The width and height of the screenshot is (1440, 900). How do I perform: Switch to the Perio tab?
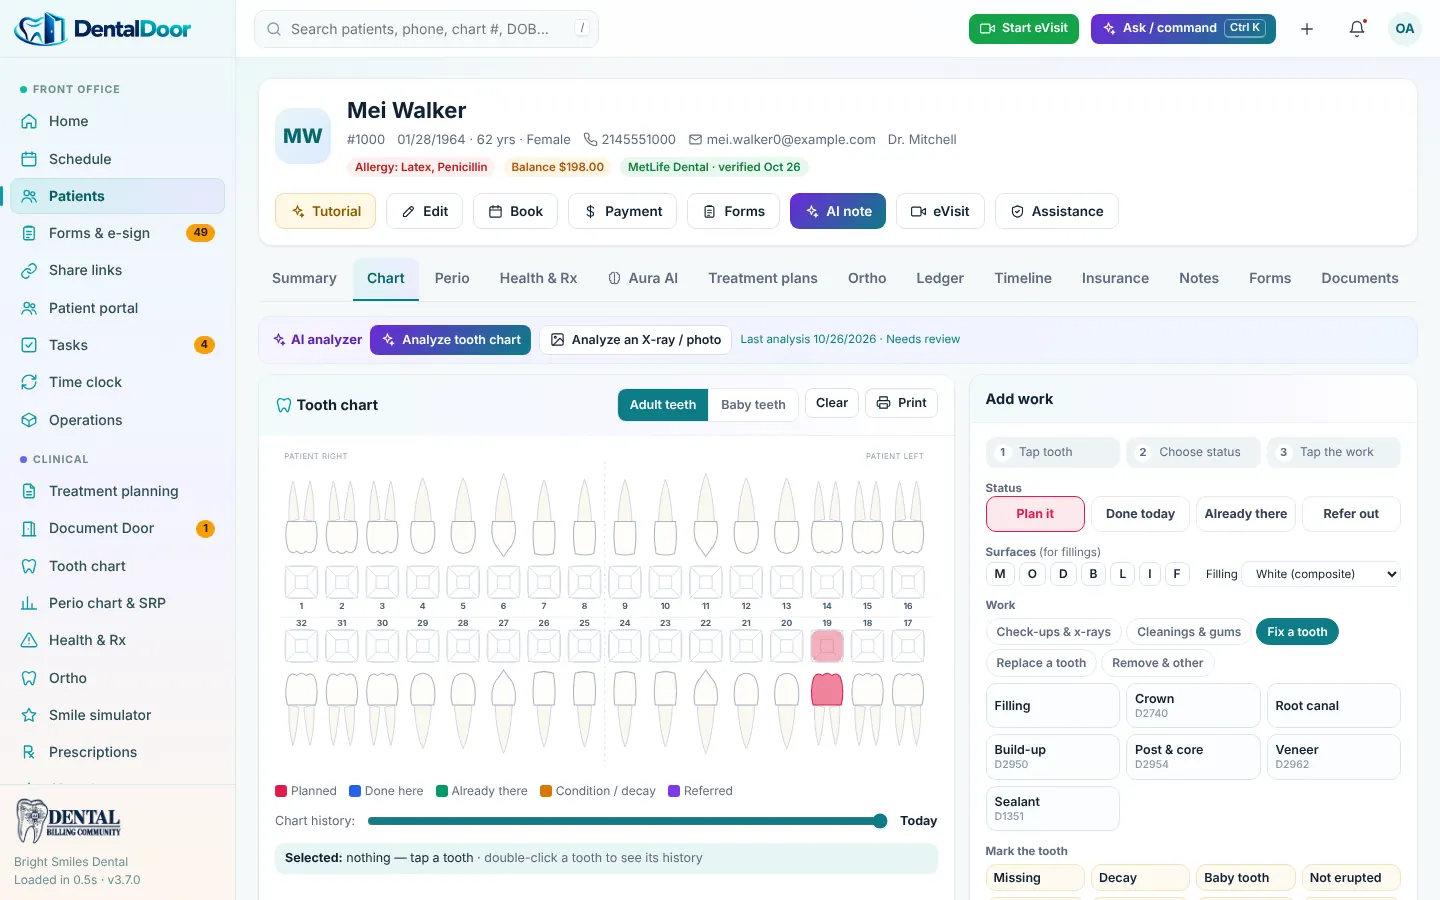(x=452, y=278)
